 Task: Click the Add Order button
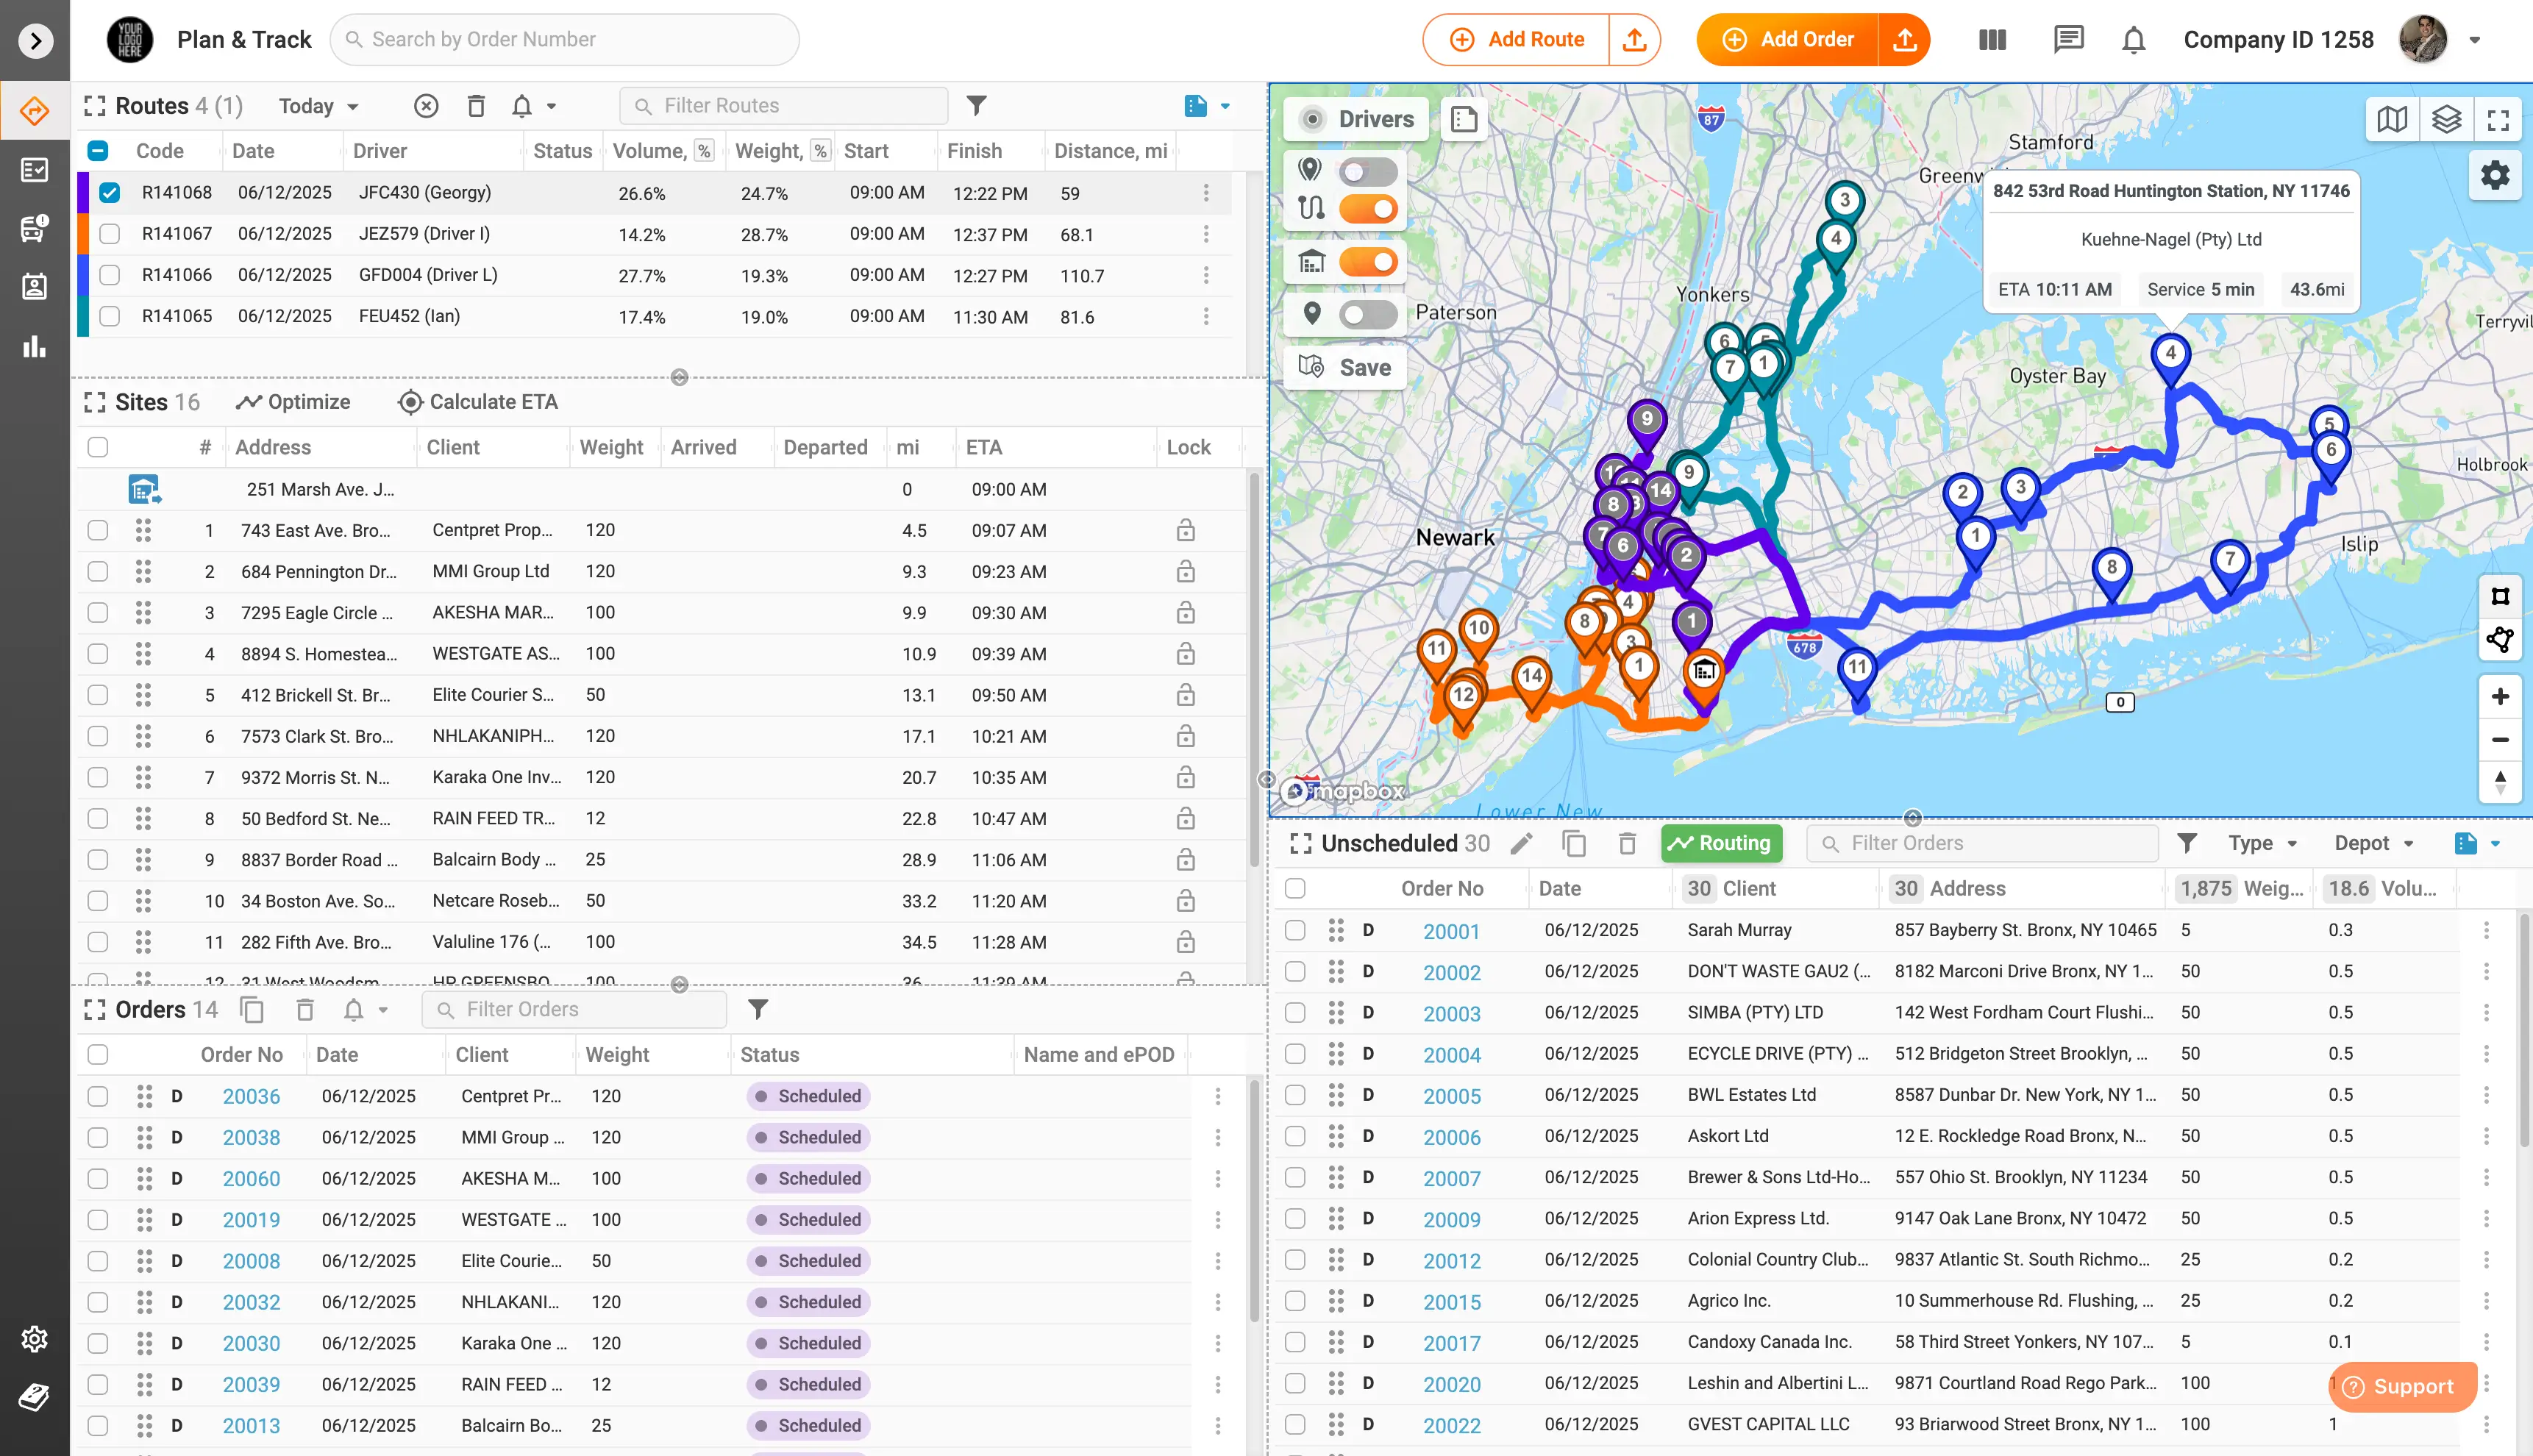tap(1787, 40)
